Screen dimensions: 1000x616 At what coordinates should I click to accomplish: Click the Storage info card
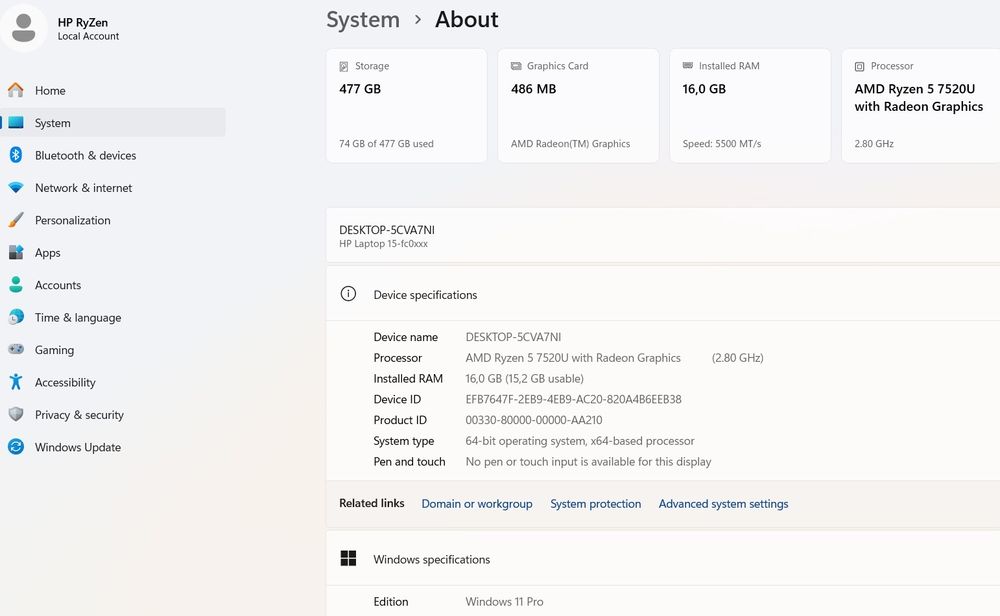(x=406, y=105)
